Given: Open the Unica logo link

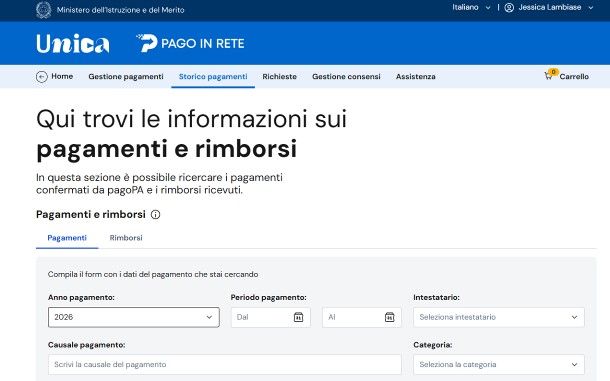Looking at the screenshot, I should (x=73, y=44).
